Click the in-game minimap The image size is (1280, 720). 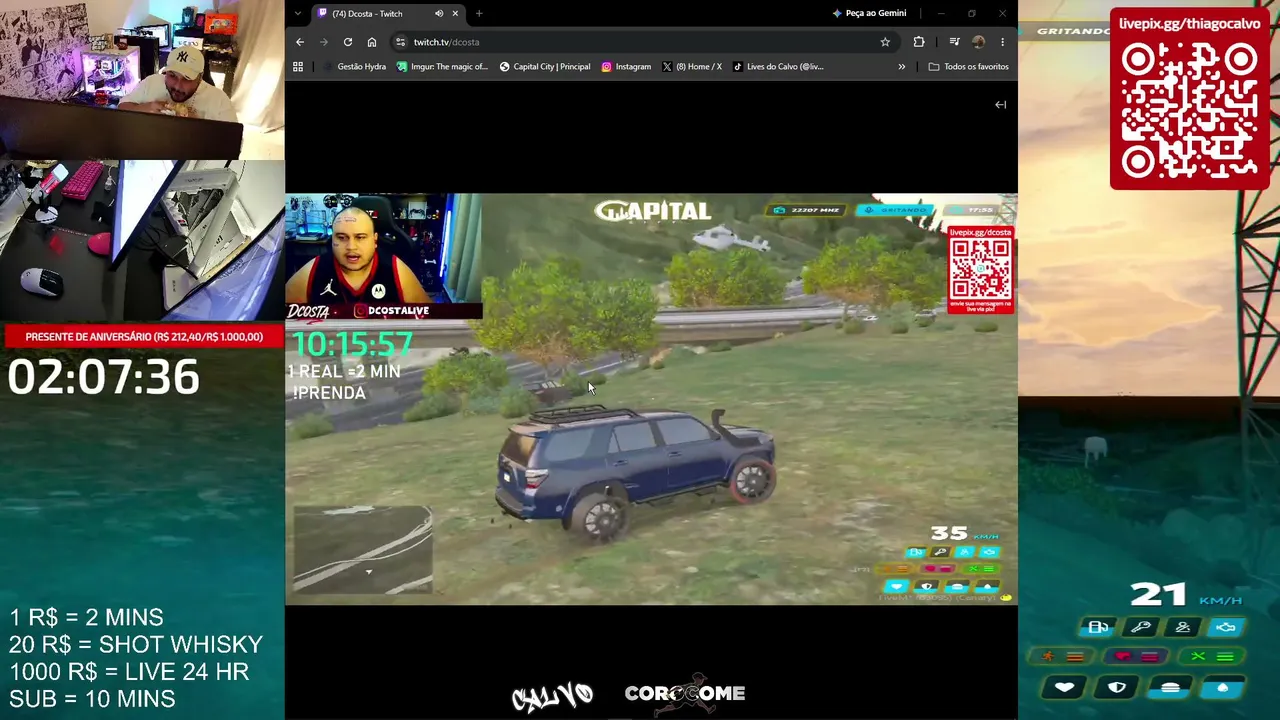tap(363, 550)
